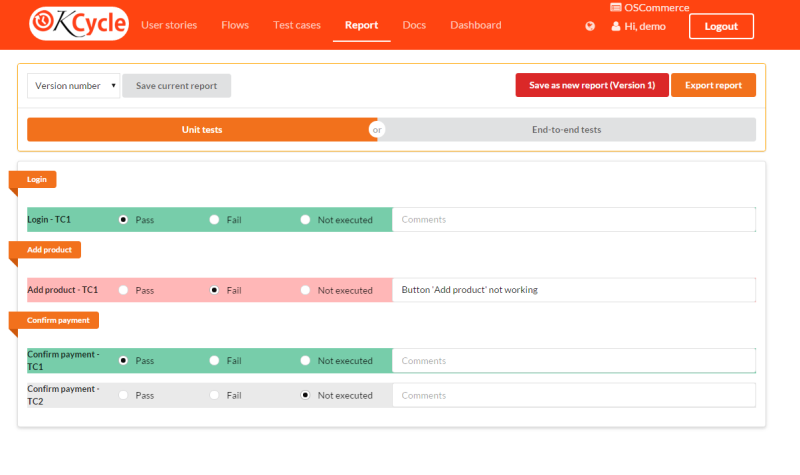Click the Add product - TC1 test name

coord(62,290)
